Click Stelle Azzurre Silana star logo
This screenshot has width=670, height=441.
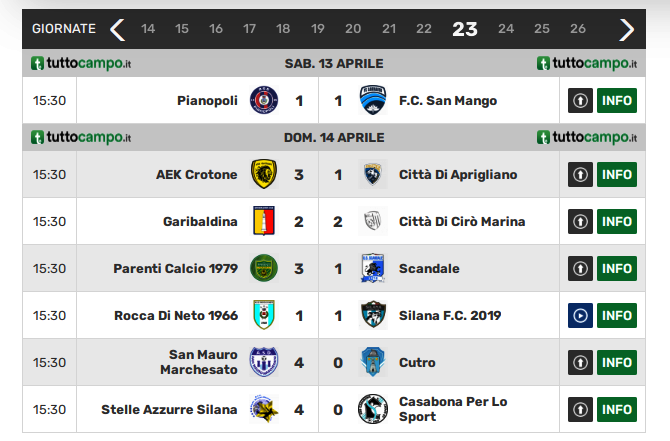tap(264, 409)
